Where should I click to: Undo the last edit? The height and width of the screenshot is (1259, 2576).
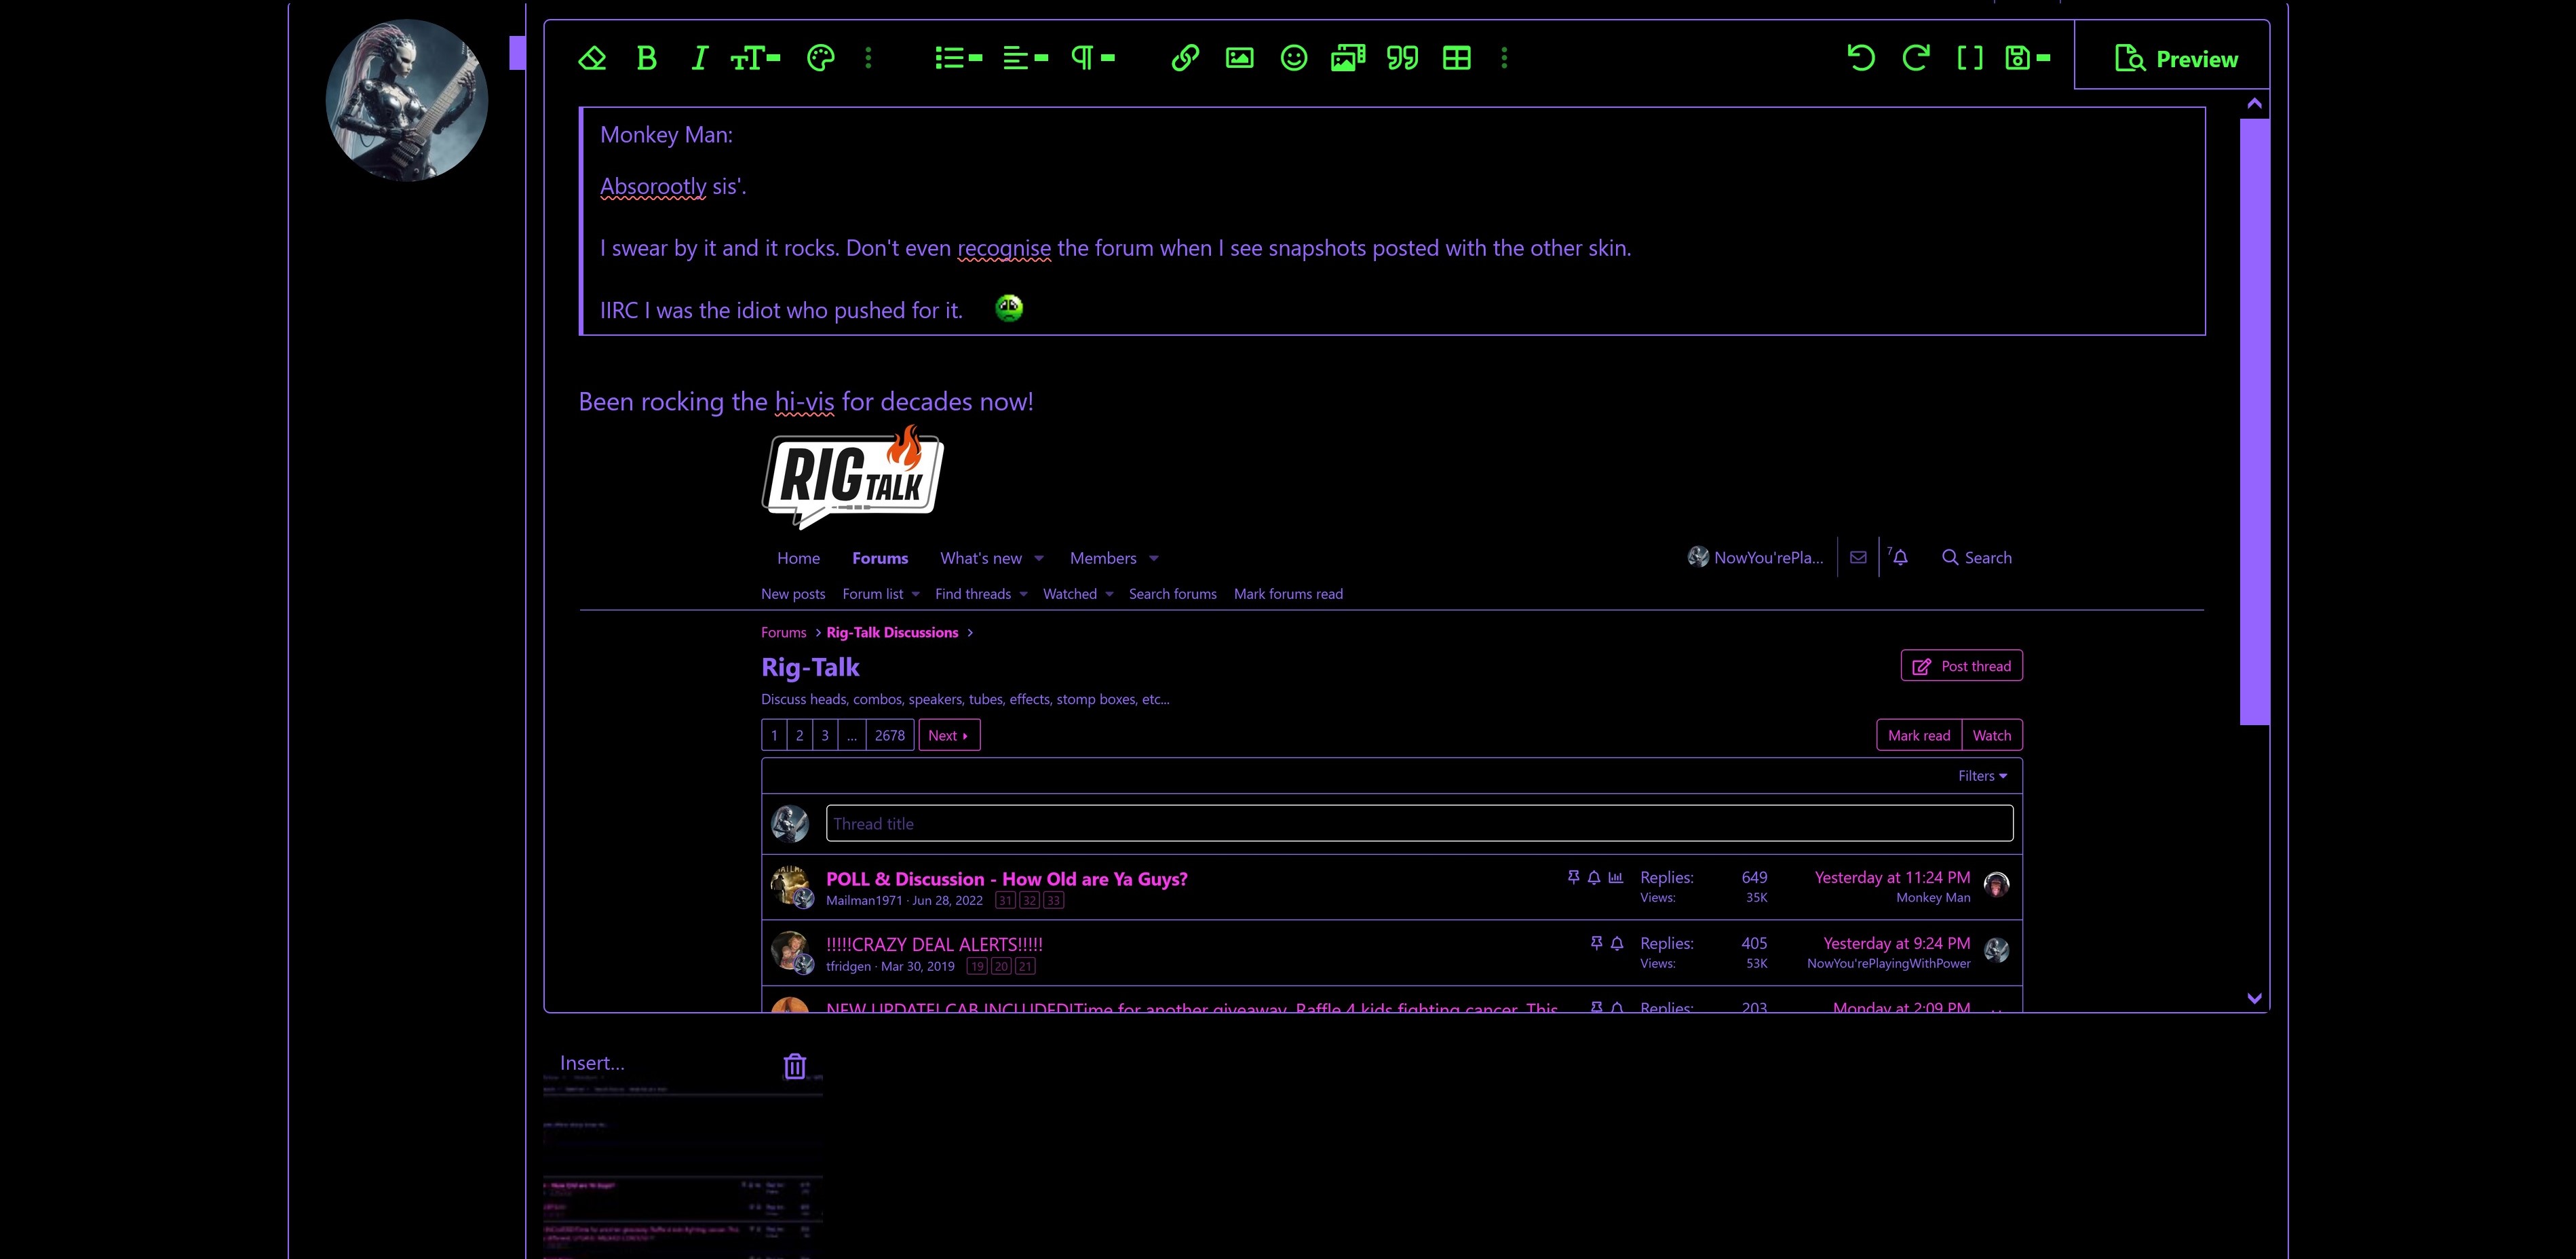(1861, 58)
